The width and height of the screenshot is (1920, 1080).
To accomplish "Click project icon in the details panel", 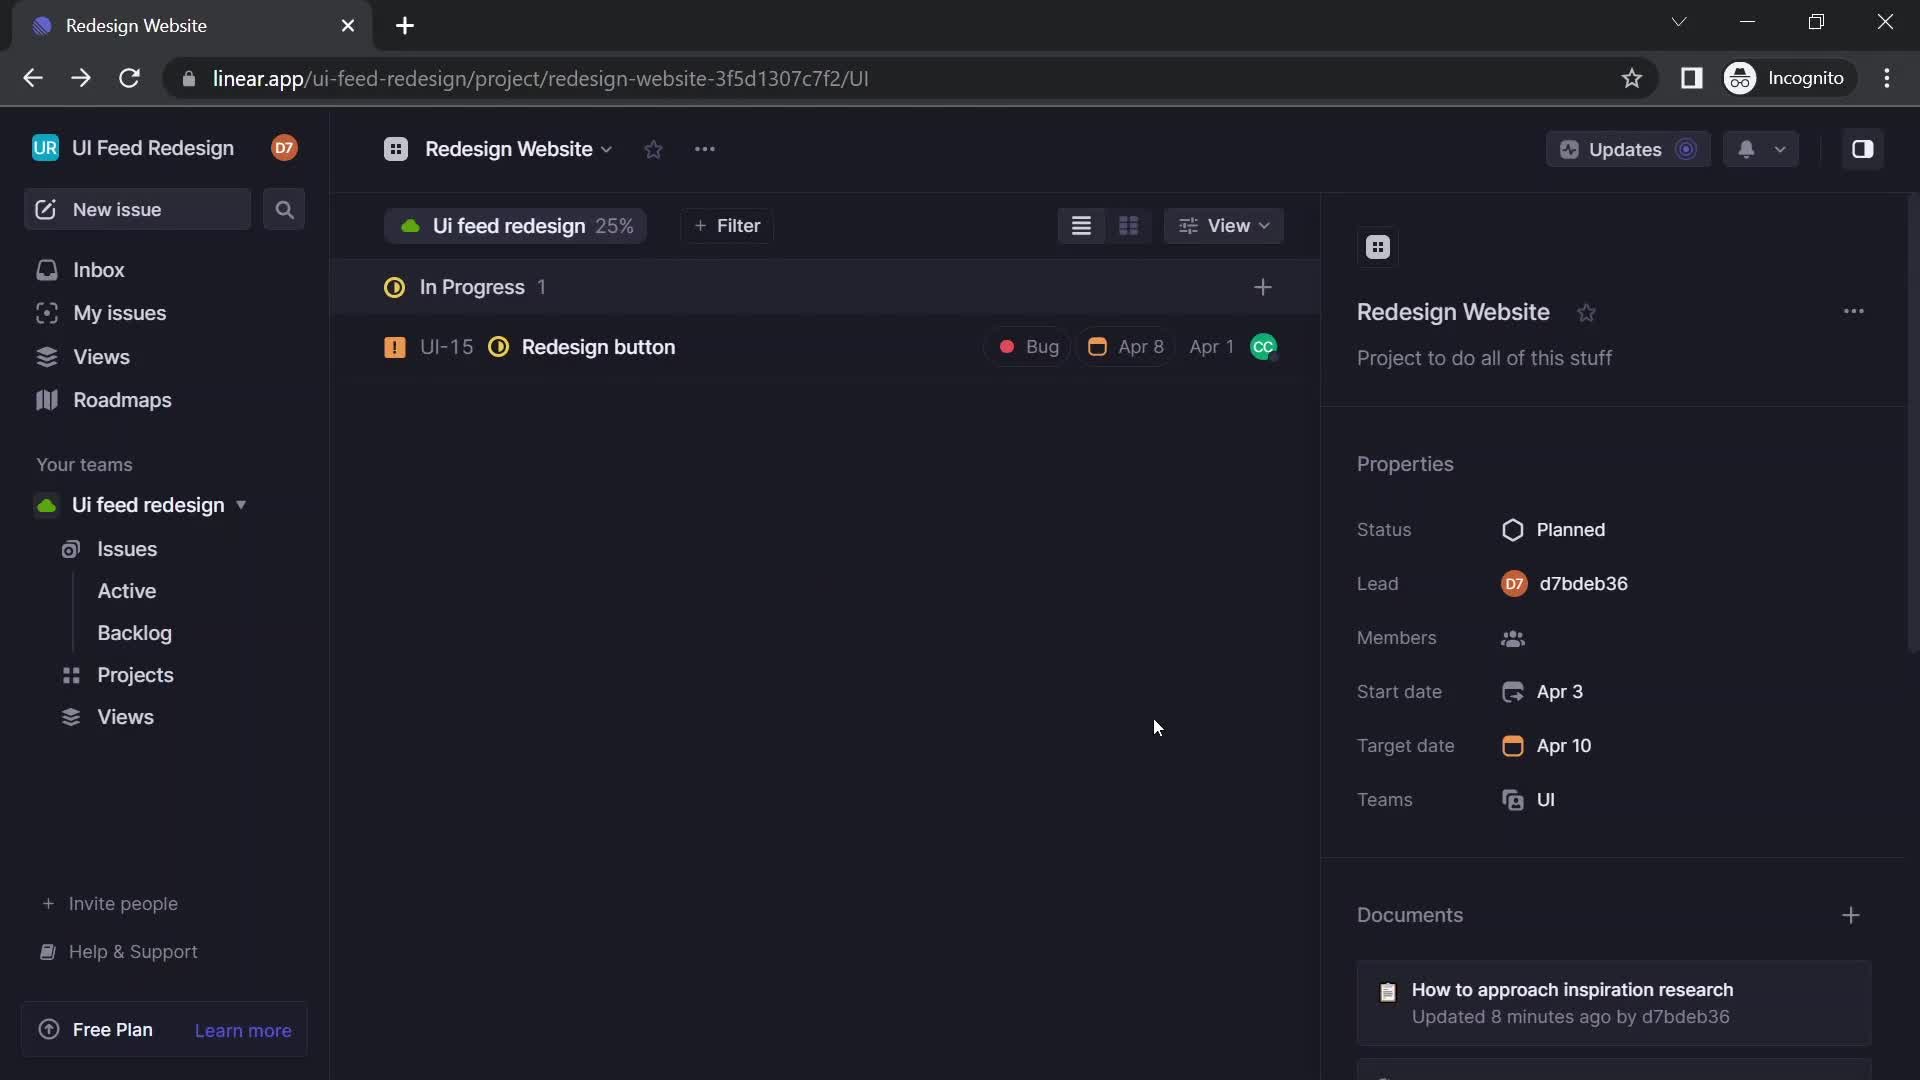I will tap(1378, 247).
